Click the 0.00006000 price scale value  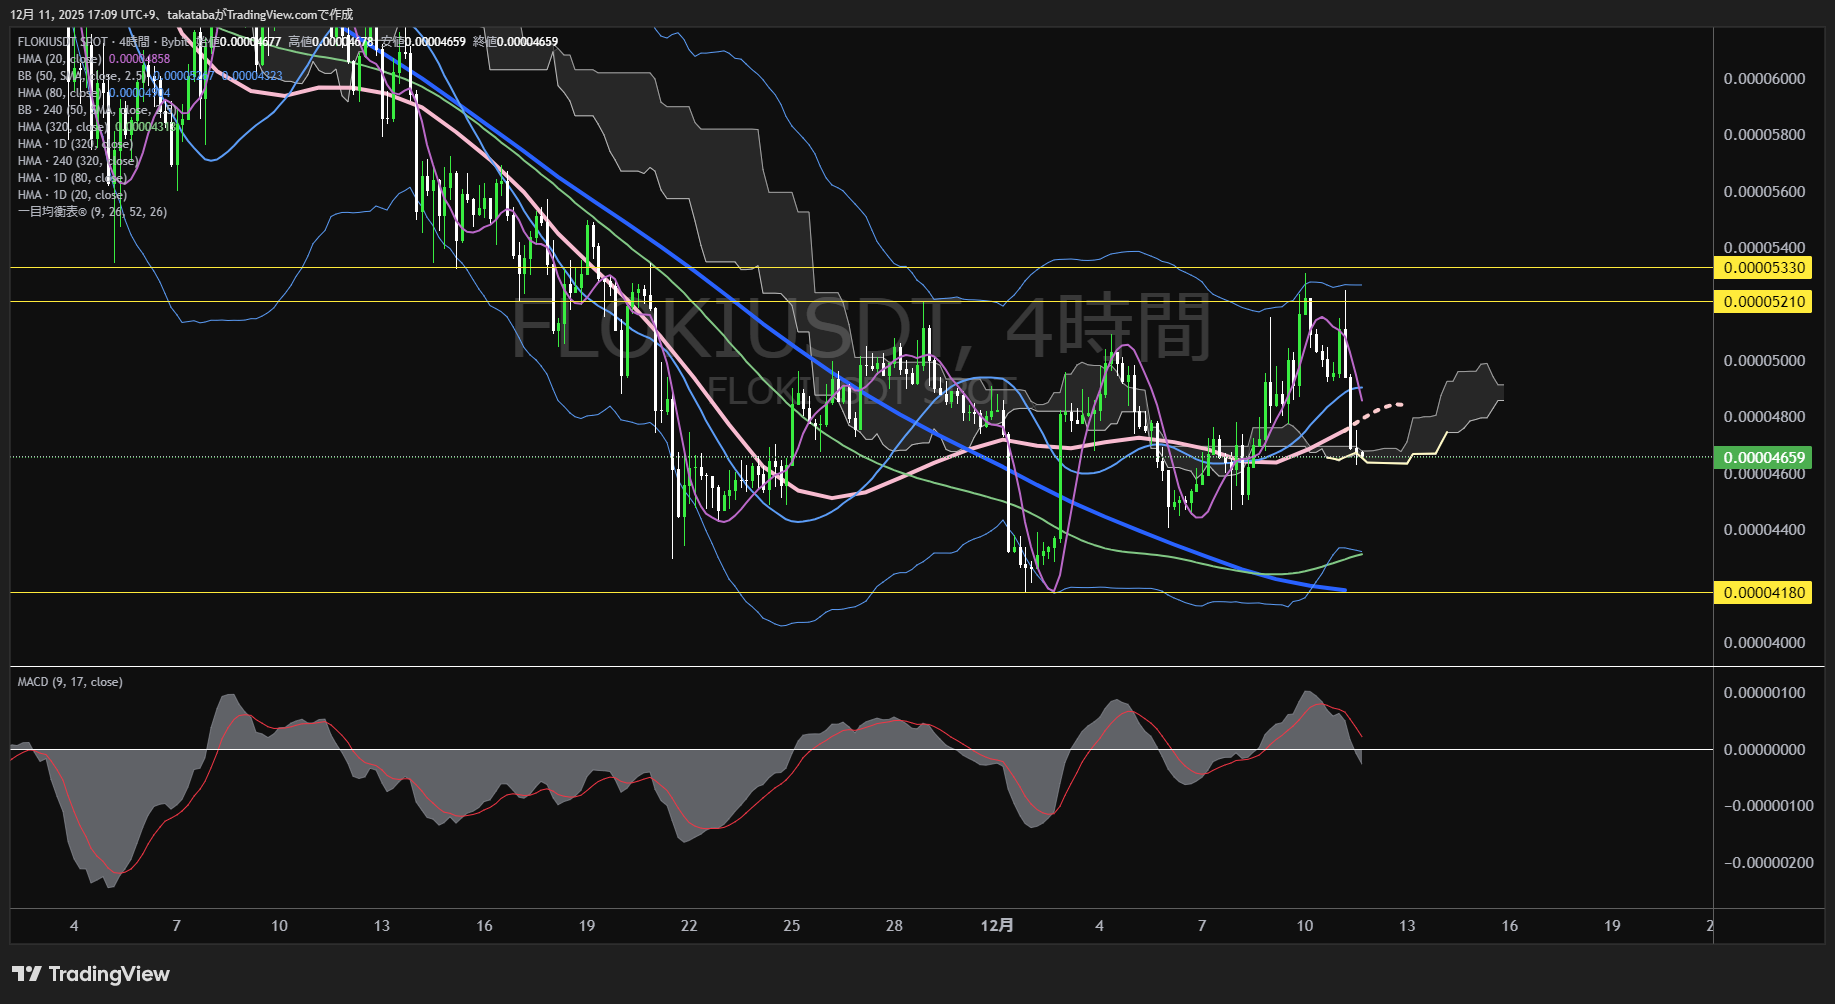pos(1764,79)
